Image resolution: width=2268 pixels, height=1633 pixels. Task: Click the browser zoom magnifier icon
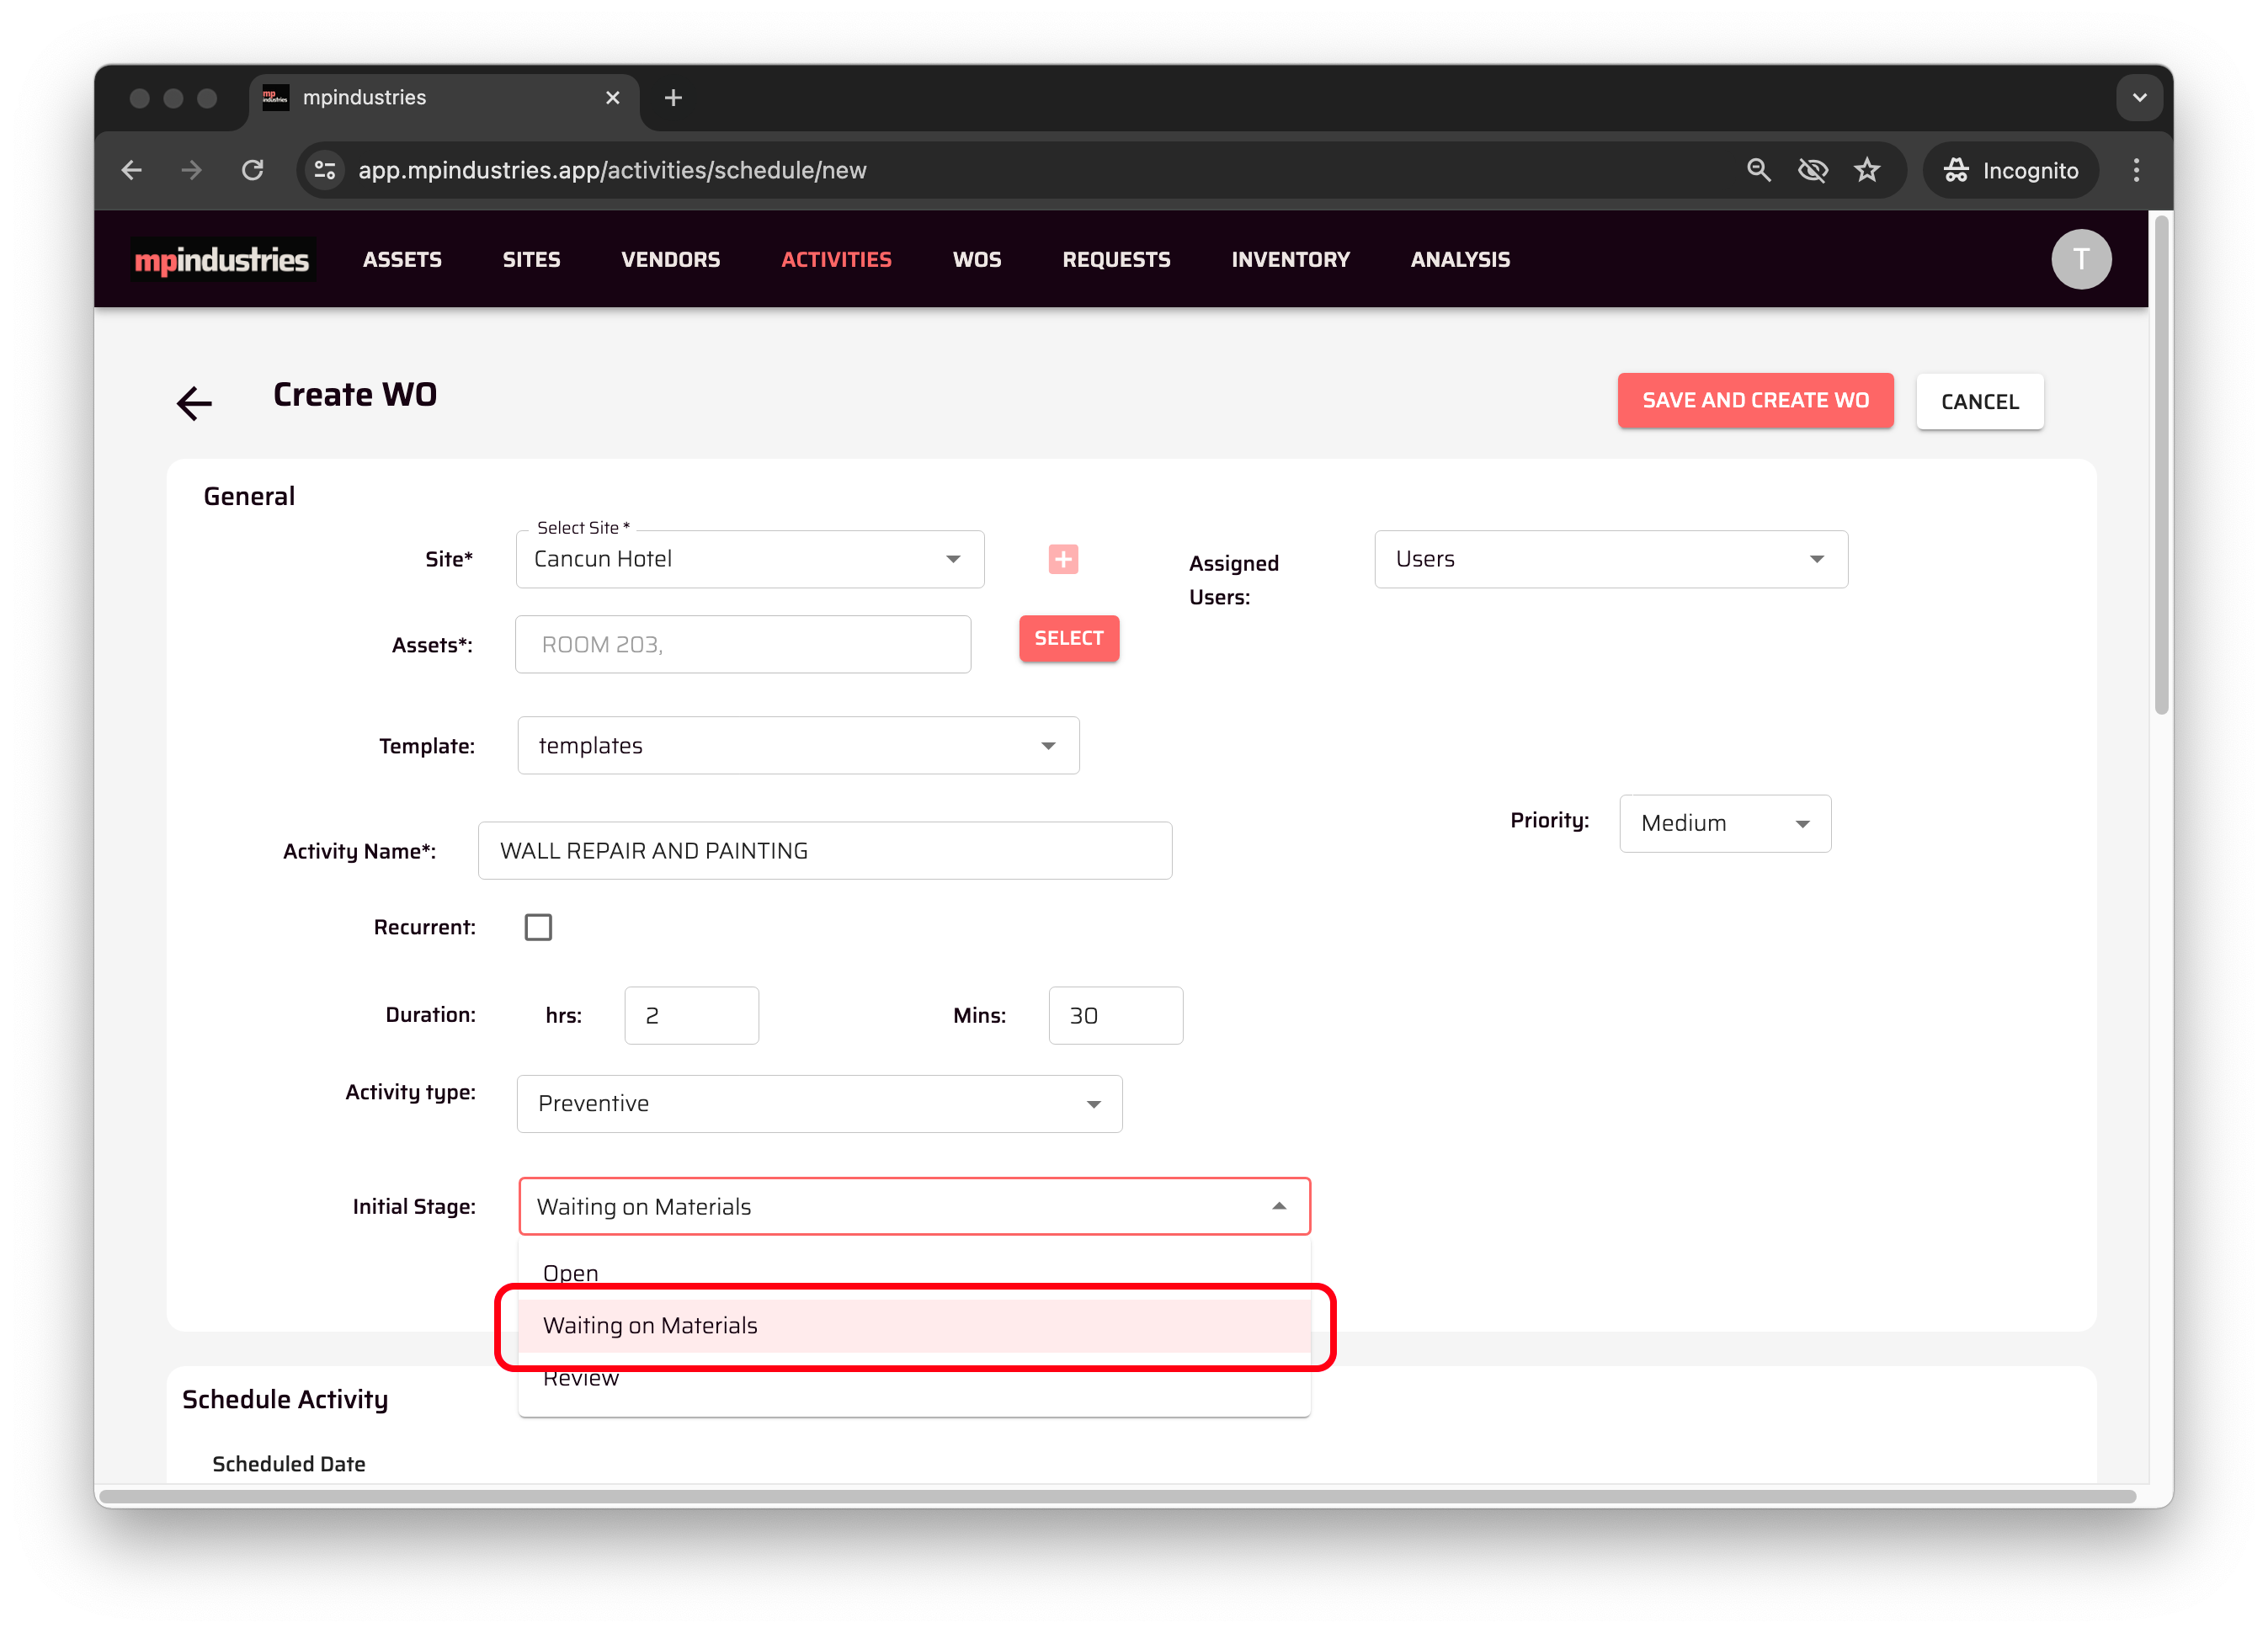coord(1758,170)
